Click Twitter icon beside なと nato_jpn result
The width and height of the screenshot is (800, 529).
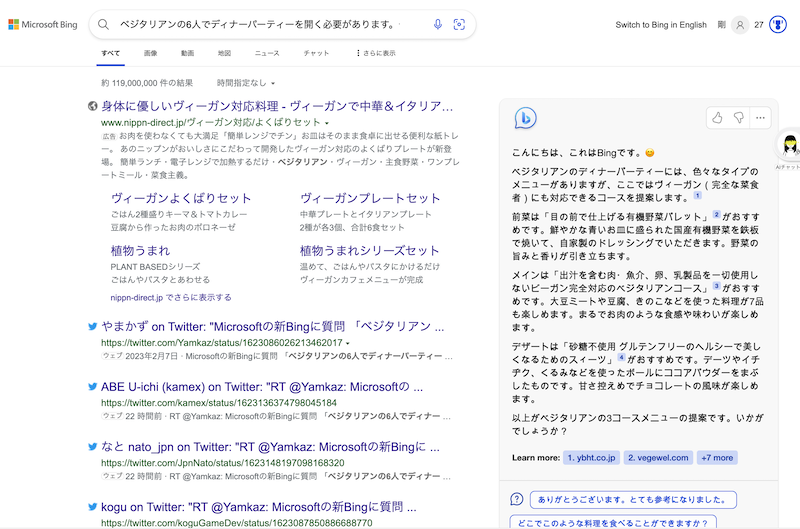click(x=92, y=447)
